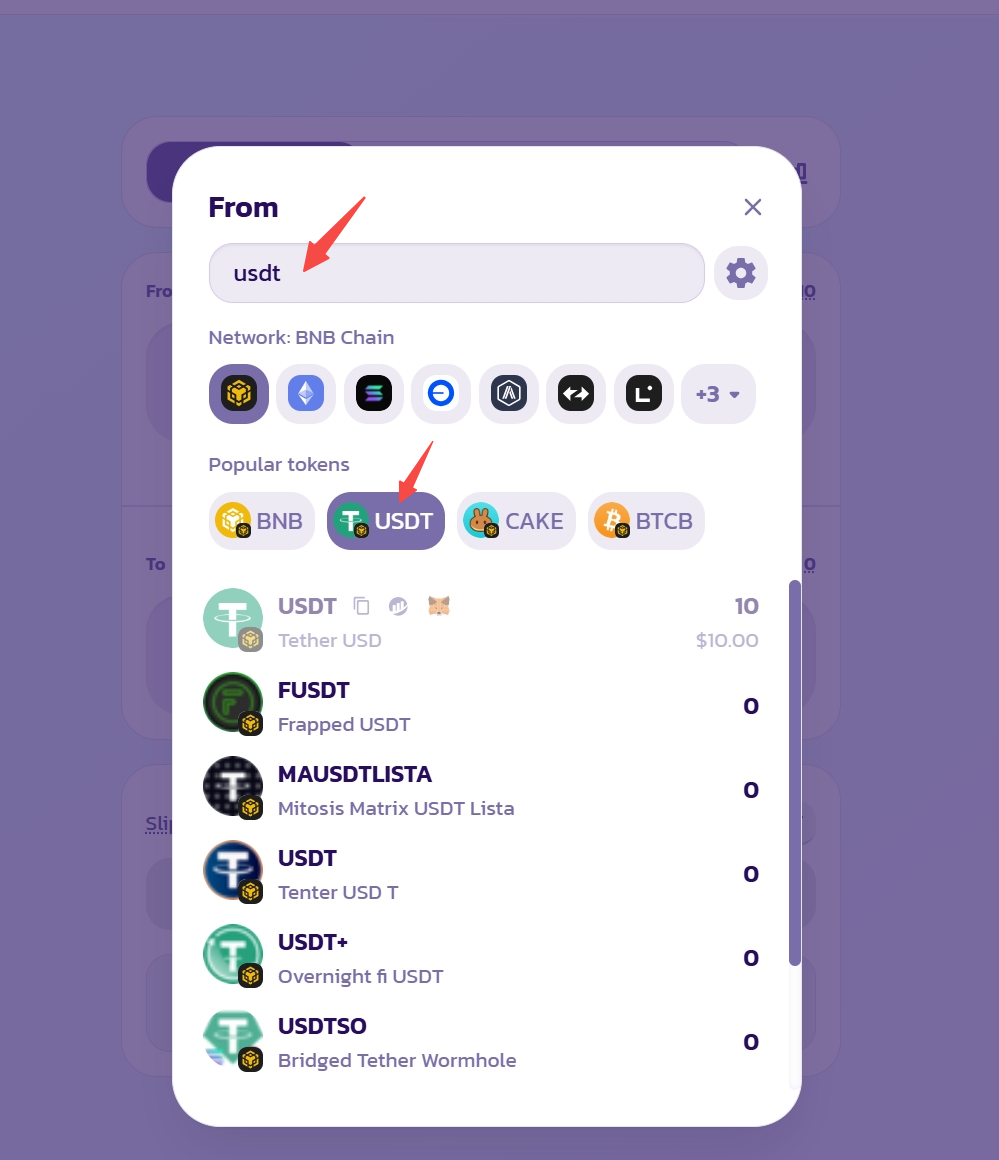Select the Ethereum network icon
Viewport: 999px width, 1160px height.
[x=306, y=394]
